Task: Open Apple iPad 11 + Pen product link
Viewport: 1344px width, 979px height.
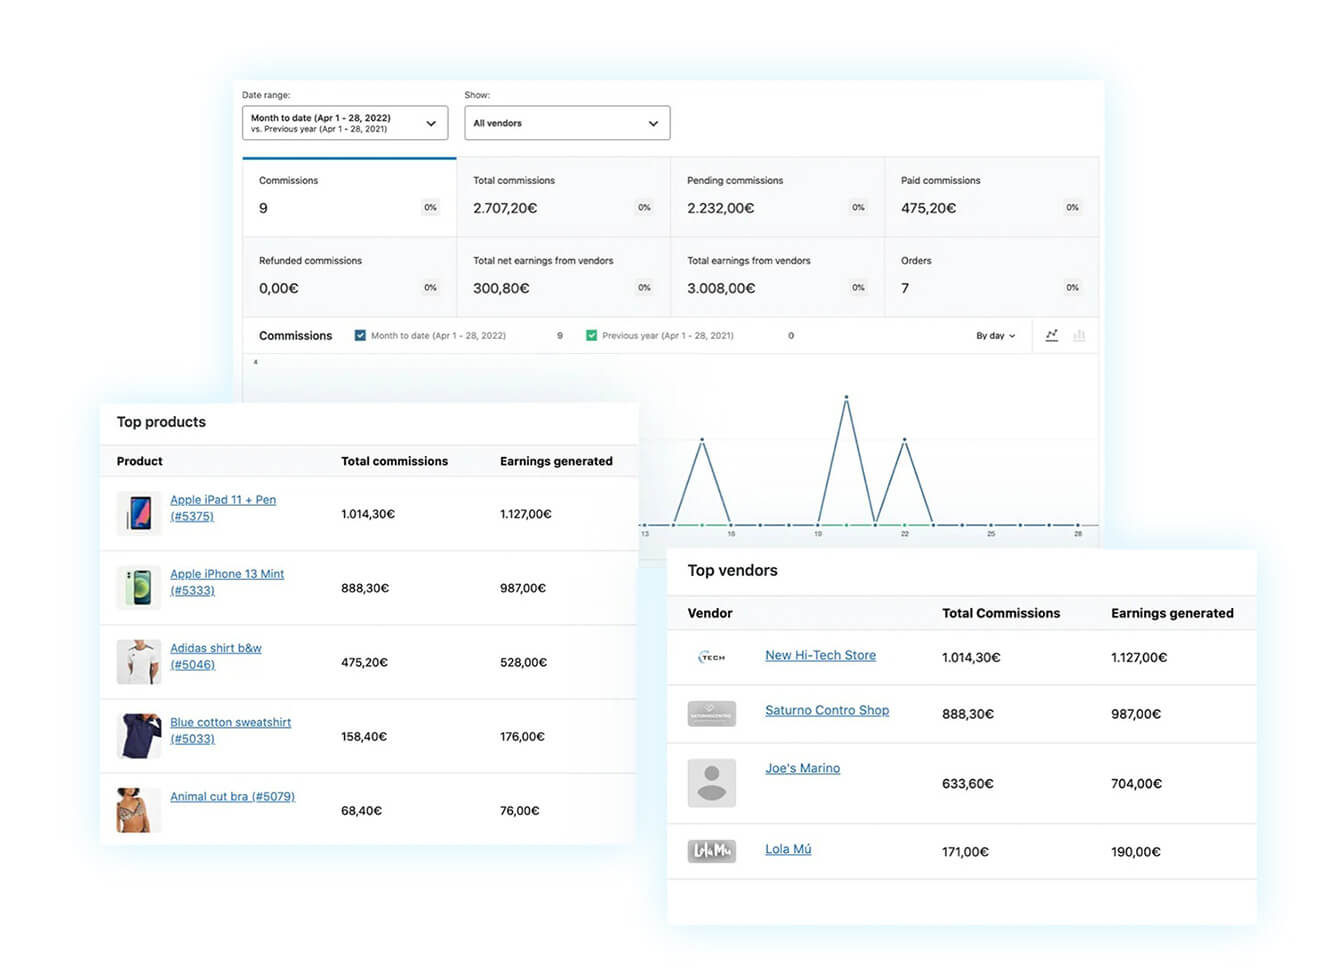Action: 223,508
